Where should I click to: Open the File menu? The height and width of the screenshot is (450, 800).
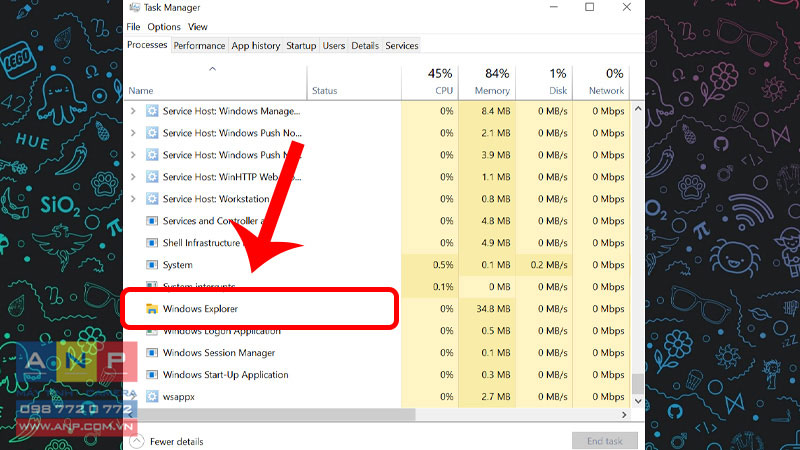(133, 27)
